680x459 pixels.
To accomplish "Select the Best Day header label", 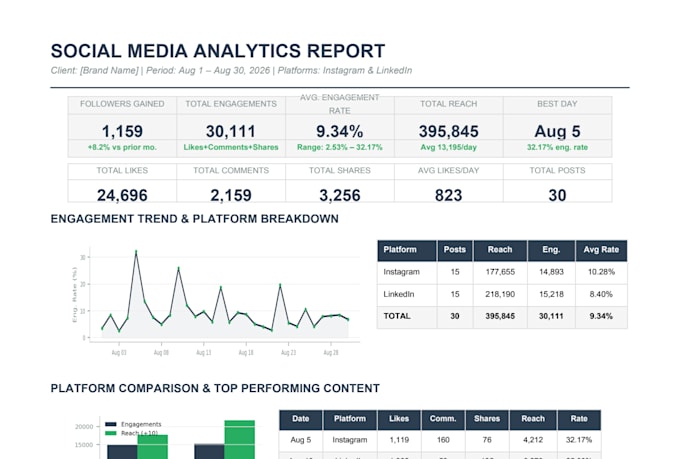I will click(557, 104).
